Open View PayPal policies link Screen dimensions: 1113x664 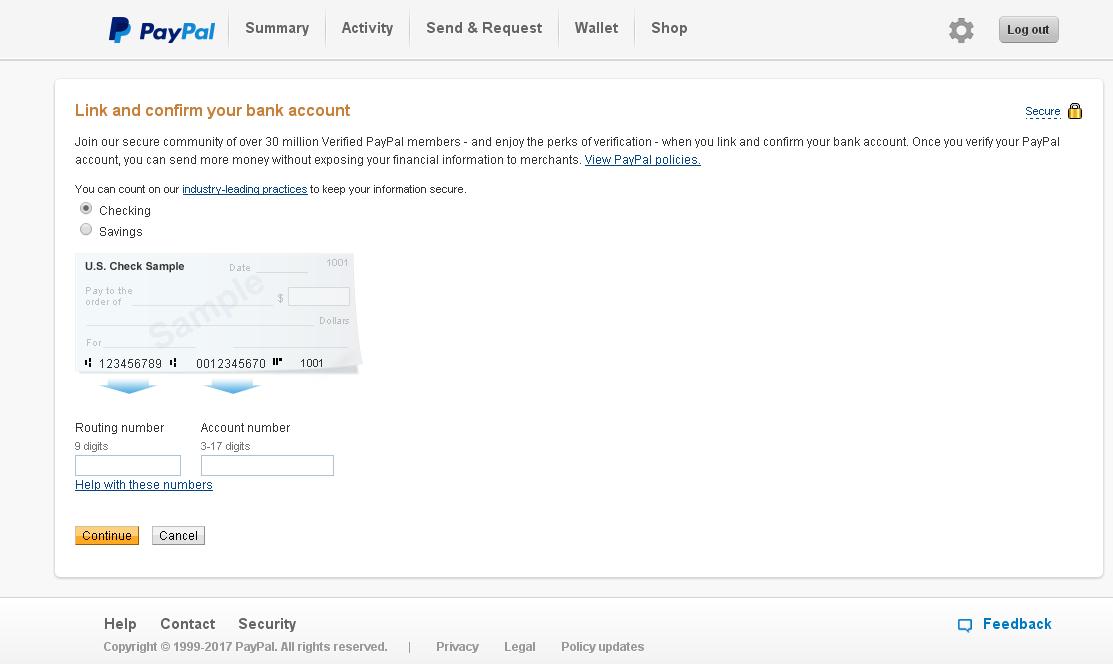coord(642,160)
